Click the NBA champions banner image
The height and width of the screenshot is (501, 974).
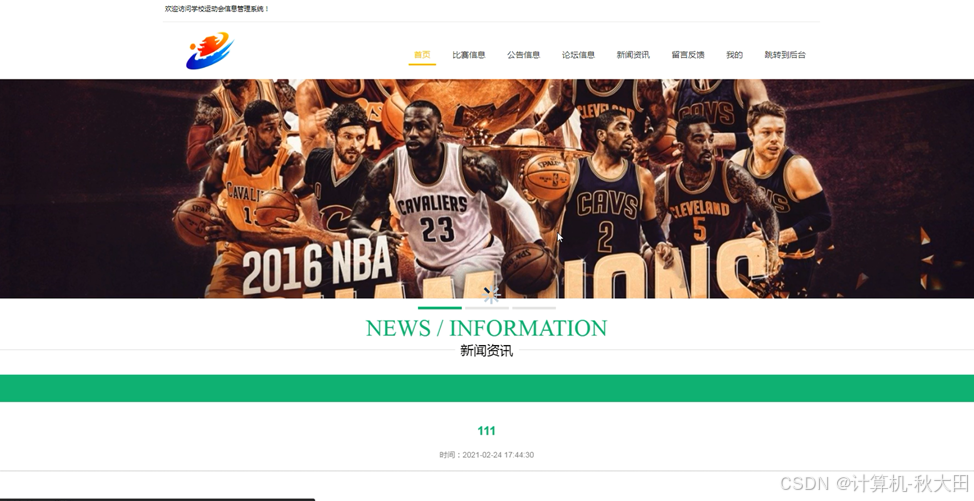point(487,188)
